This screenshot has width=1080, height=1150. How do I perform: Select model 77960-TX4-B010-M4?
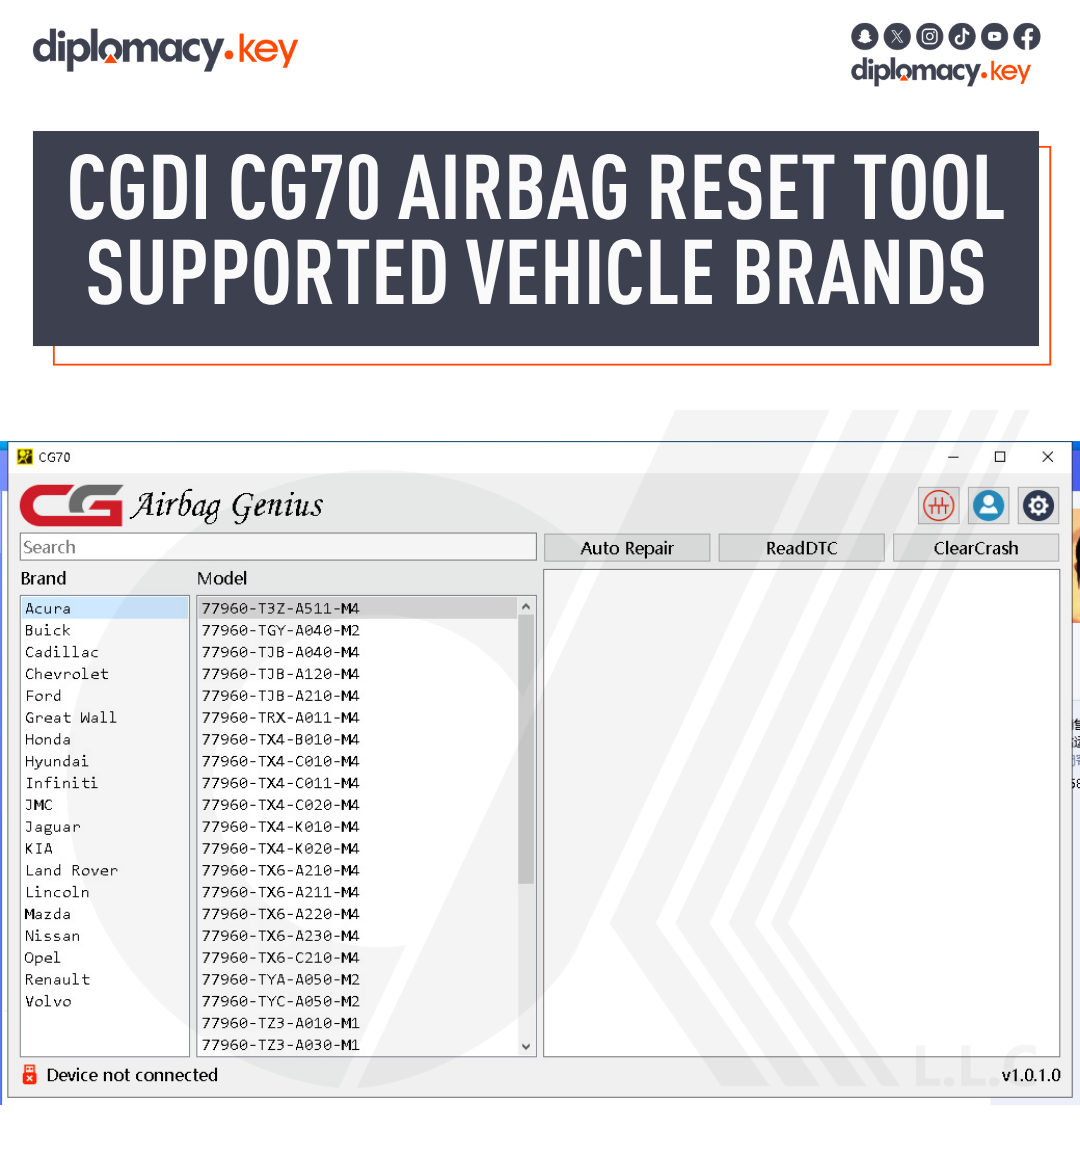point(279,739)
